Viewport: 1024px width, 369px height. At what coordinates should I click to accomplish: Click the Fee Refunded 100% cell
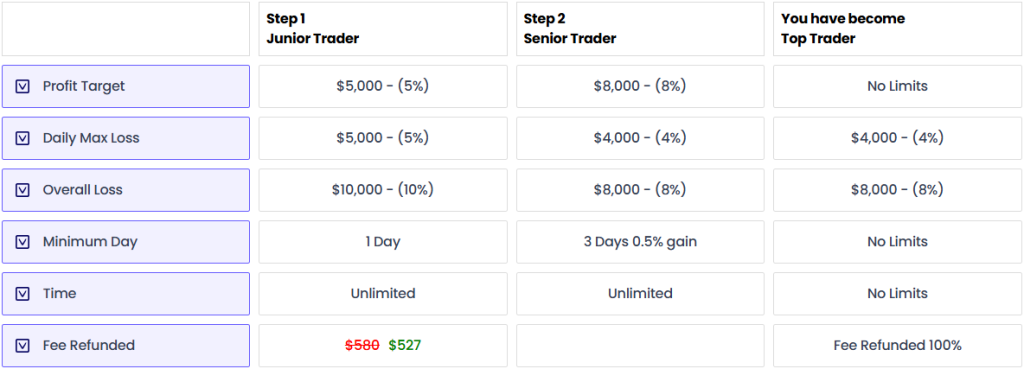(x=897, y=345)
